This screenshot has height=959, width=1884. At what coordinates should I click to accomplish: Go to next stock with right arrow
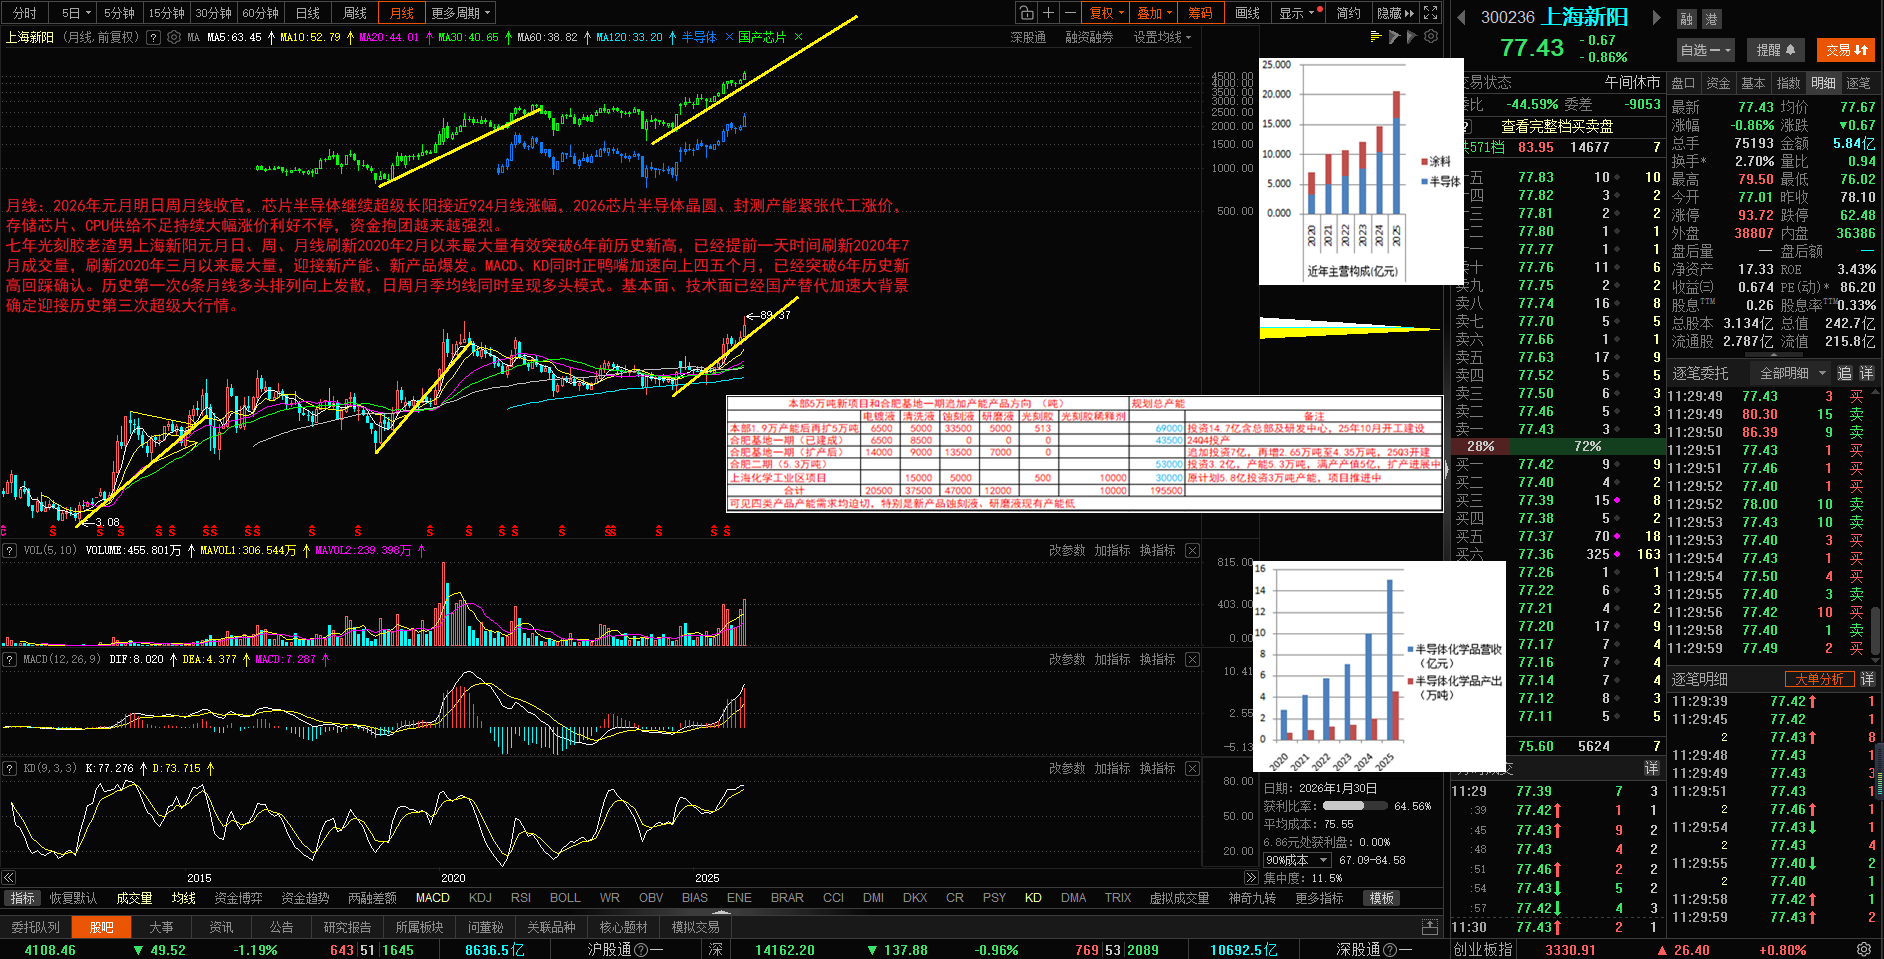click(1656, 17)
